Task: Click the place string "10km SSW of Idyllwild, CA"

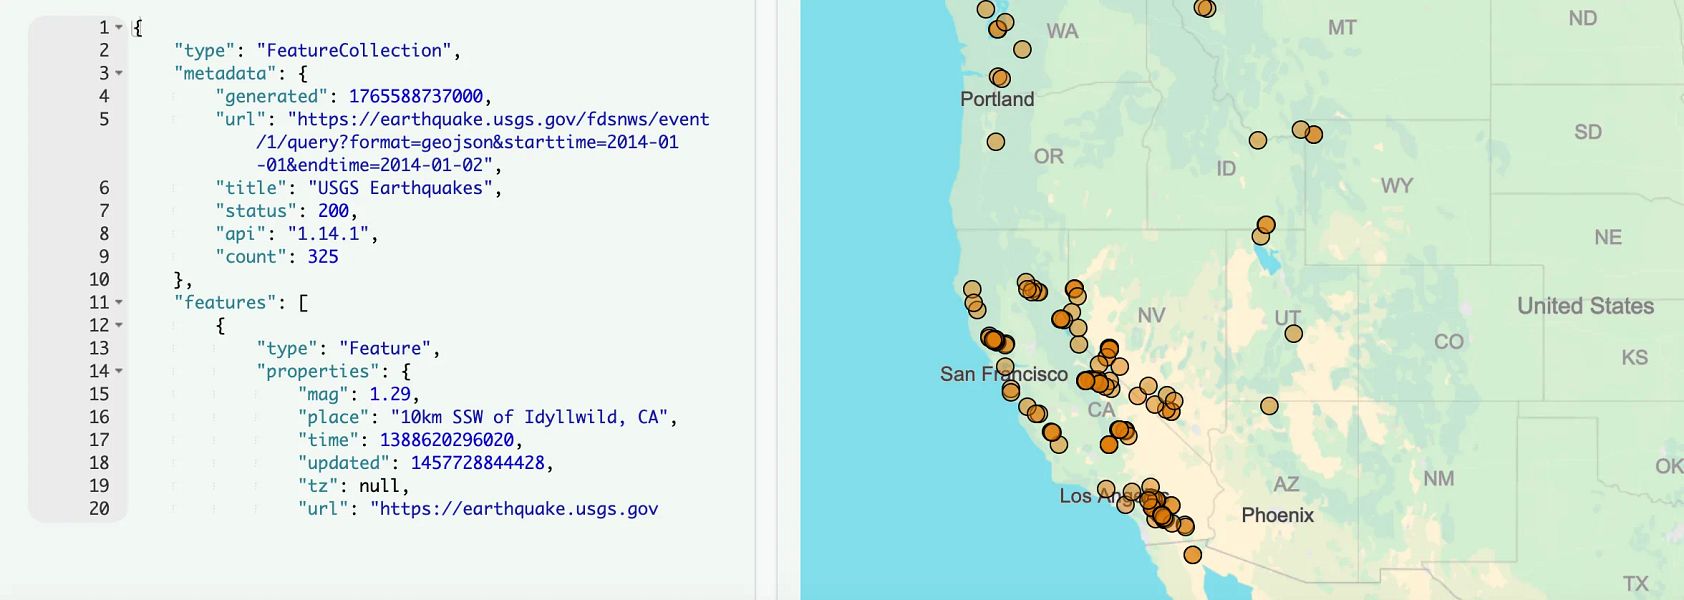Action: 529,418
